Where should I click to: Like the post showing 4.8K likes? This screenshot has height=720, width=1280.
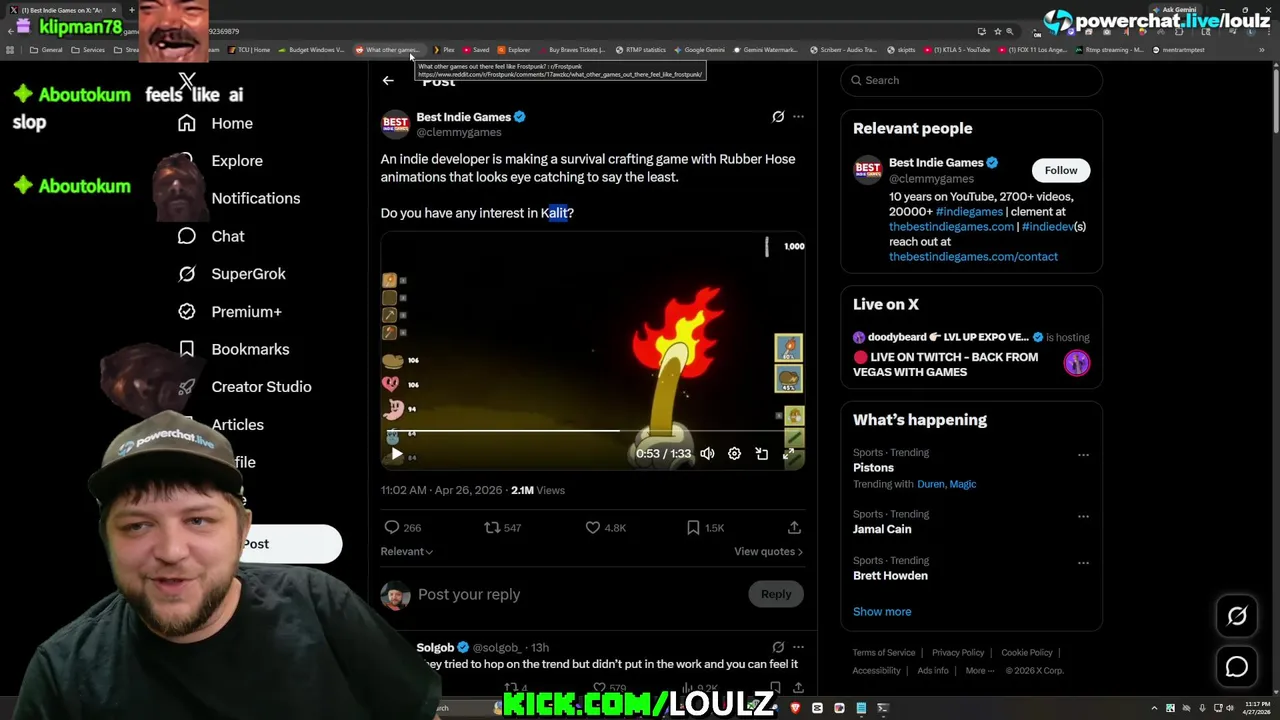click(x=592, y=527)
